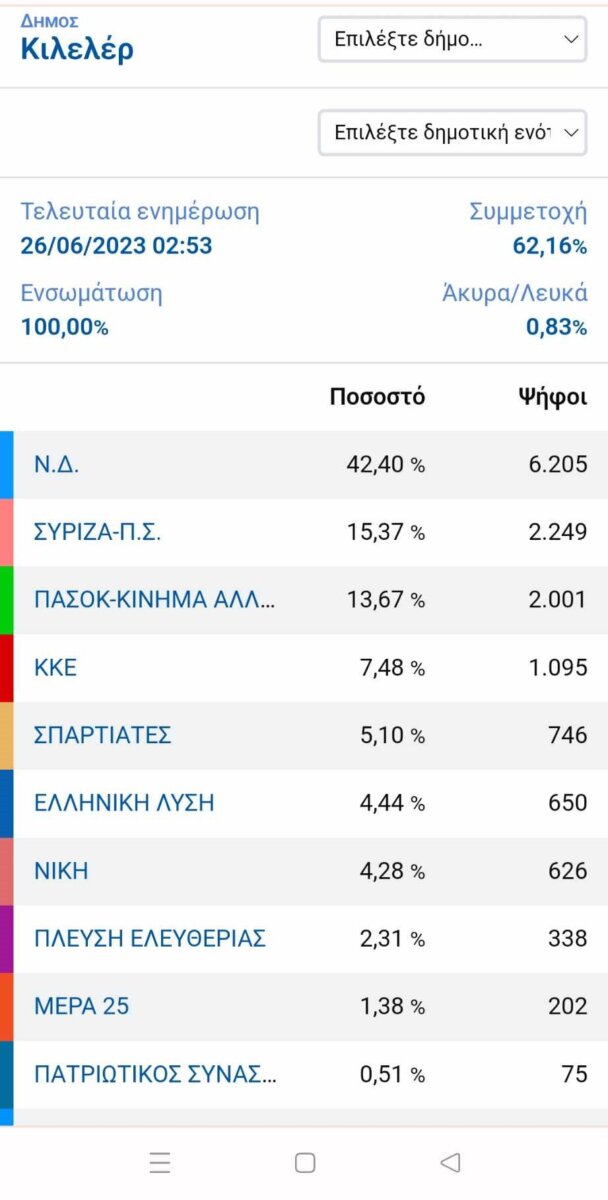608x1200 pixels.
Task: Select the ΣΥΡΙΖΑ-Π.Σ. party link
Action: coord(97,532)
